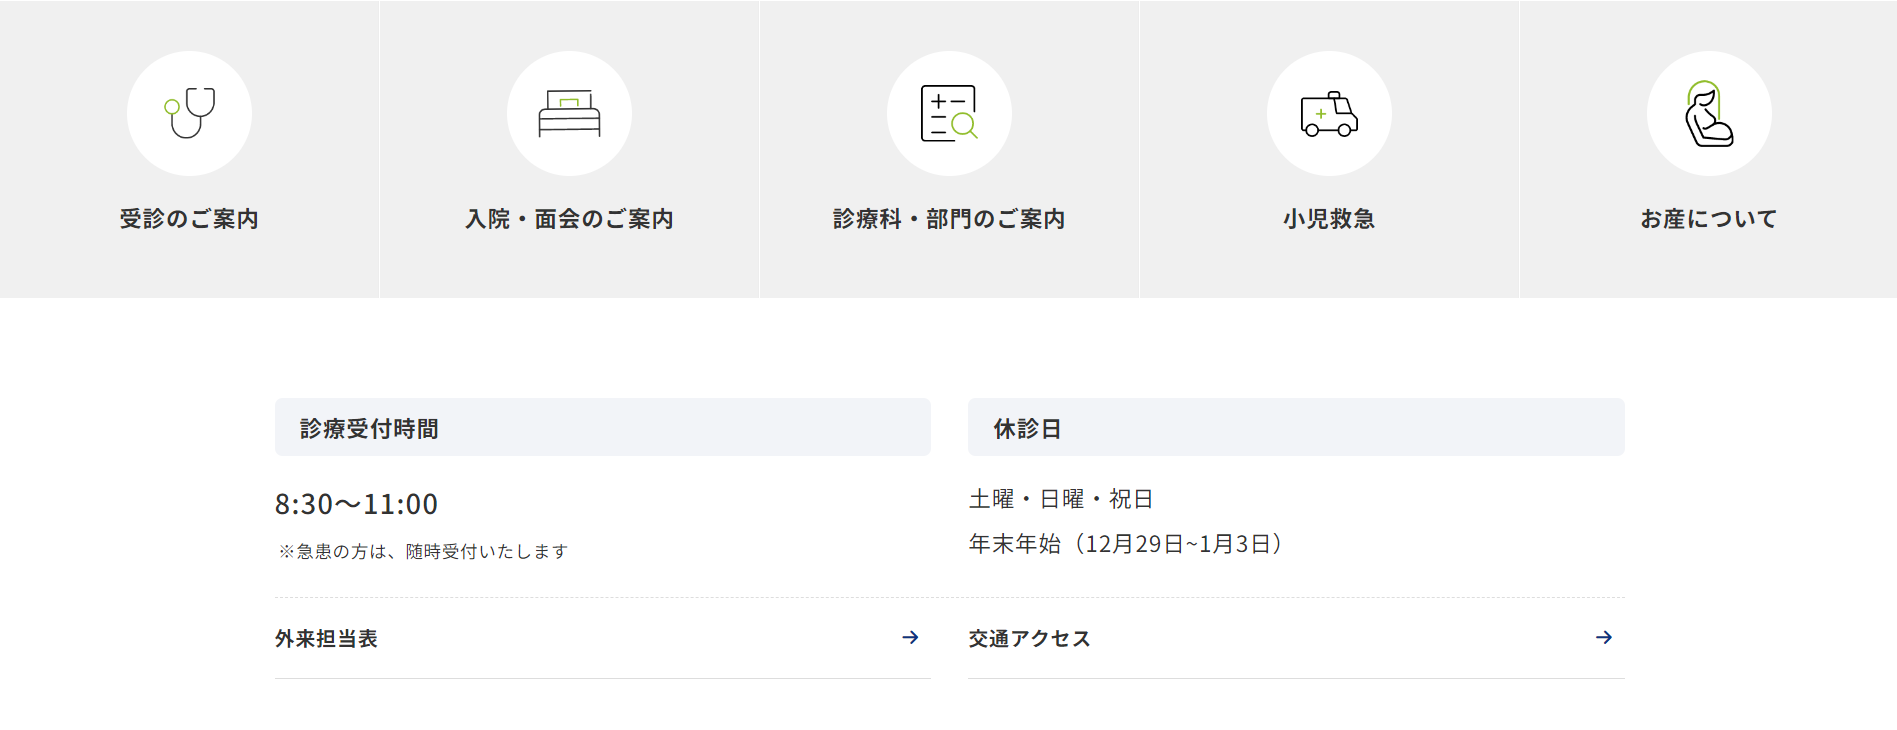Click the mother and baby icon
1897x730 pixels.
point(1709,114)
